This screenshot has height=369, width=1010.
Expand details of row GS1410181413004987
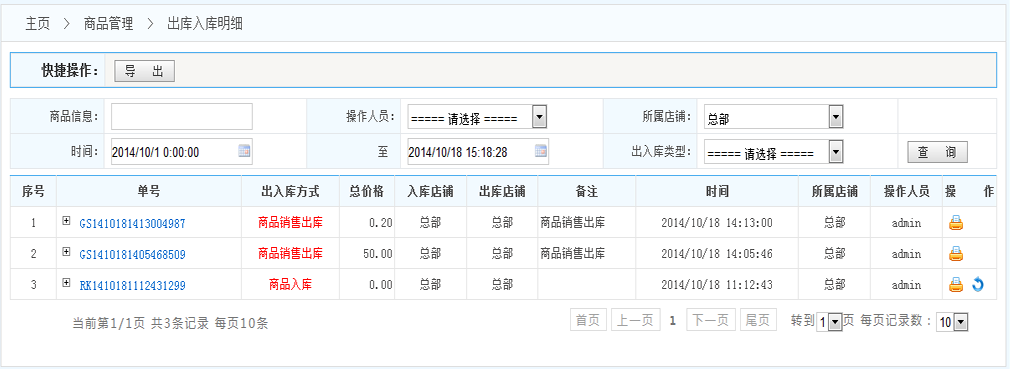[66, 221]
